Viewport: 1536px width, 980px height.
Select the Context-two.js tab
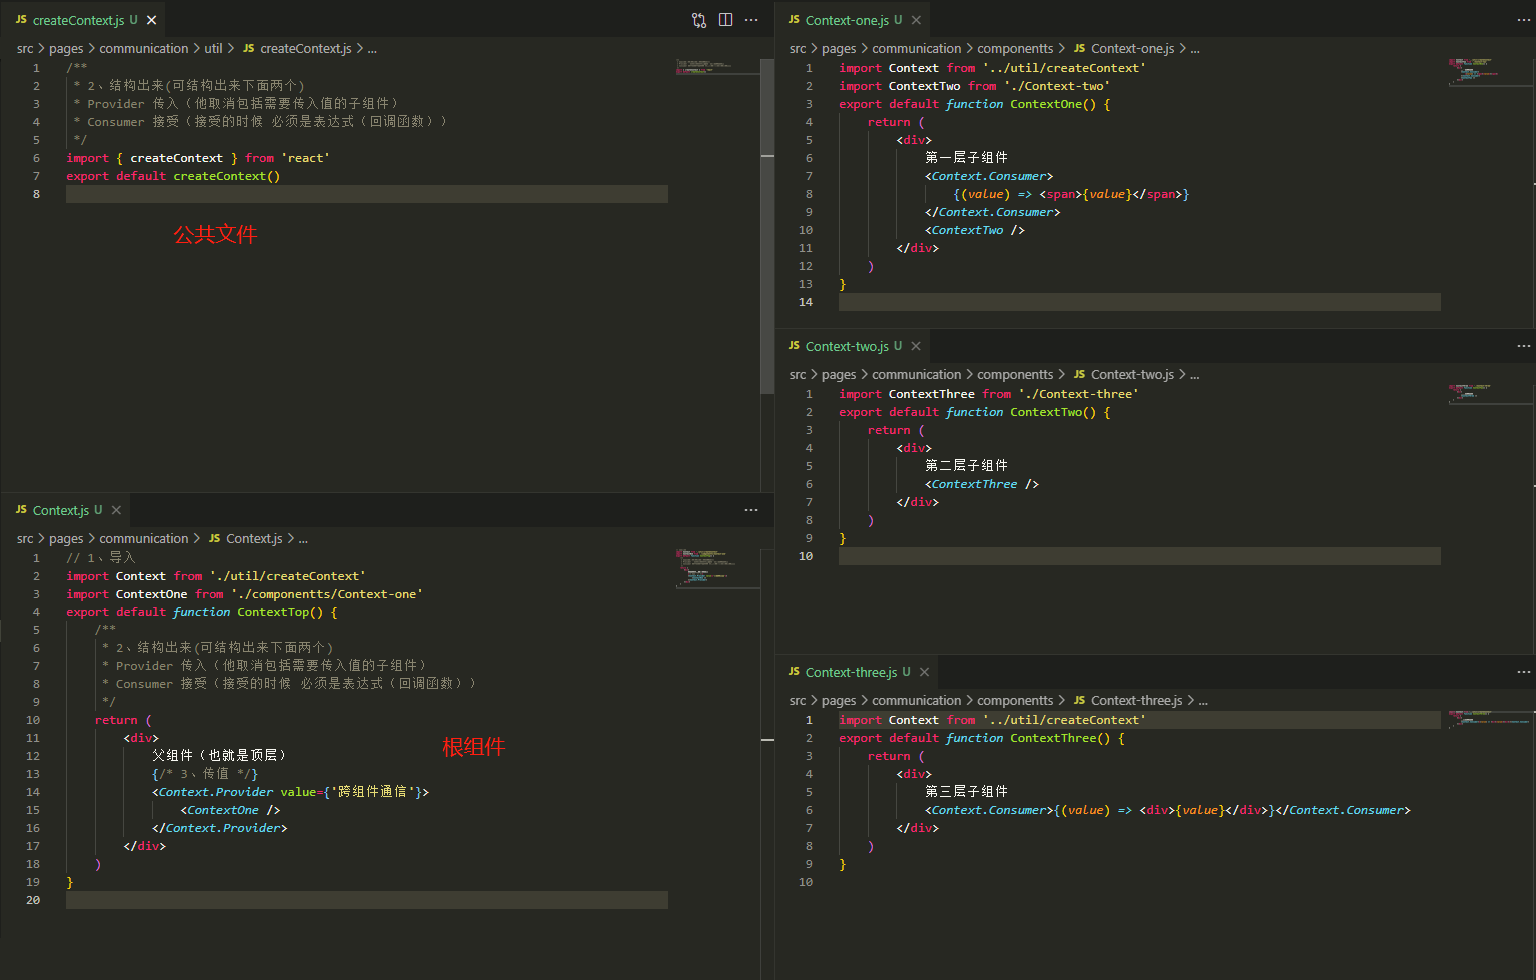coord(854,346)
